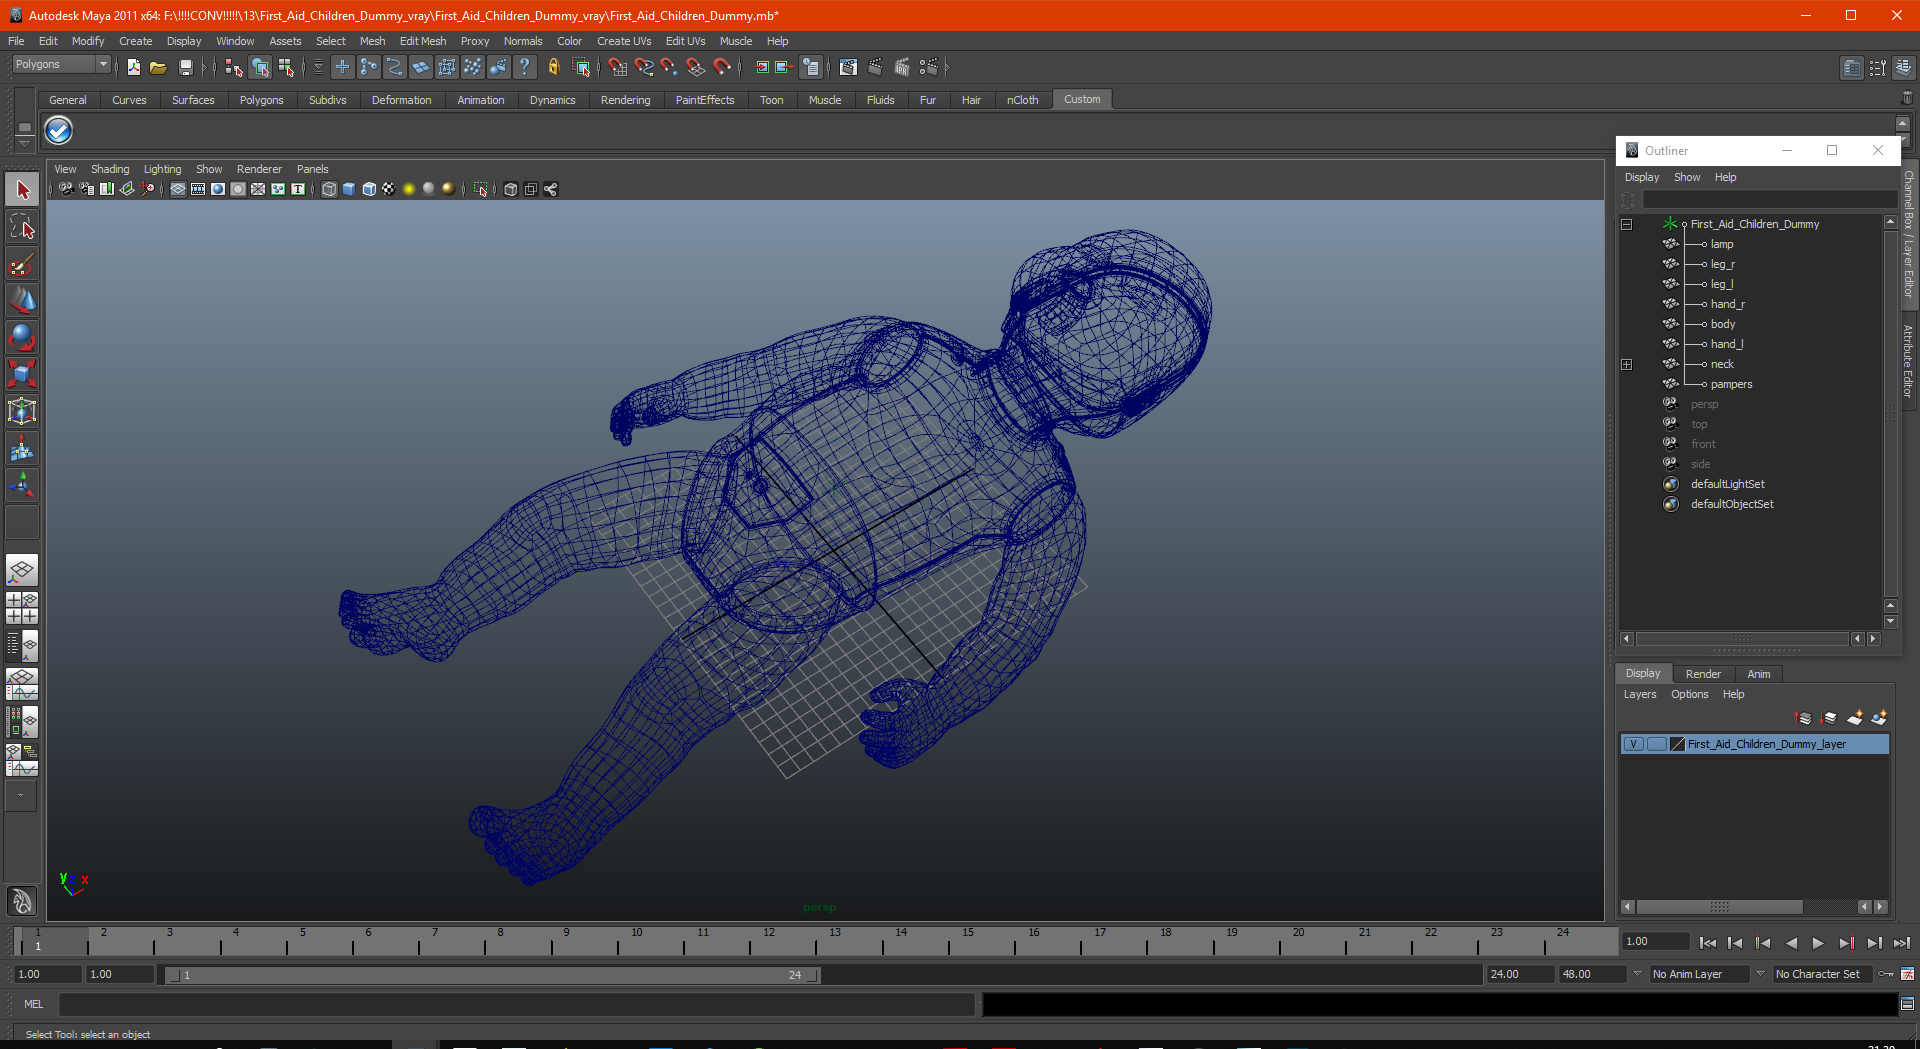Select the Soft Modification tool
Viewport: 1920px width, 1049px height.
(x=22, y=449)
